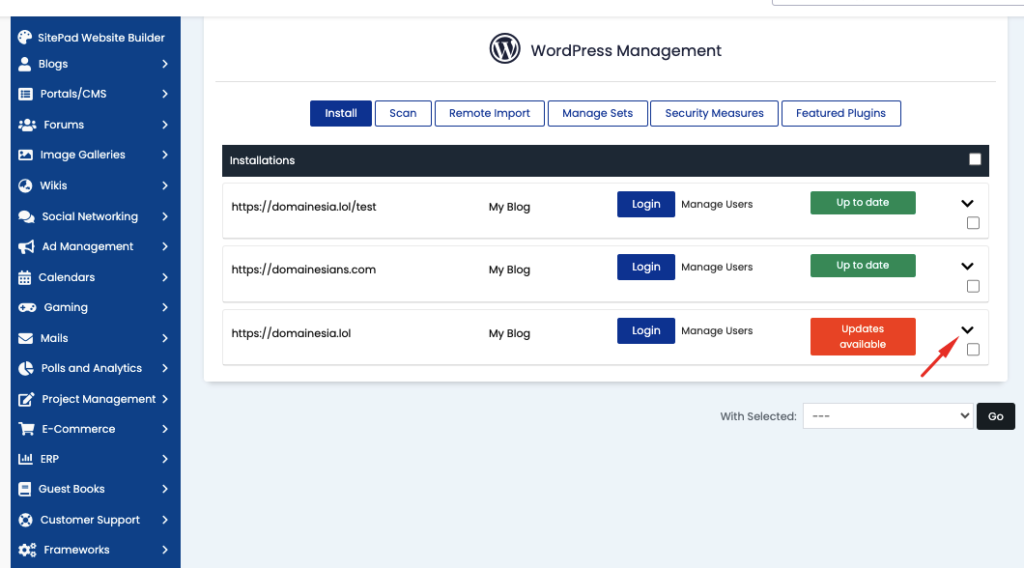The height and width of the screenshot is (568, 1024).
Task: Expand the E-Commerce category chevron
Action: pyautogui.click(x=165, y=429)
